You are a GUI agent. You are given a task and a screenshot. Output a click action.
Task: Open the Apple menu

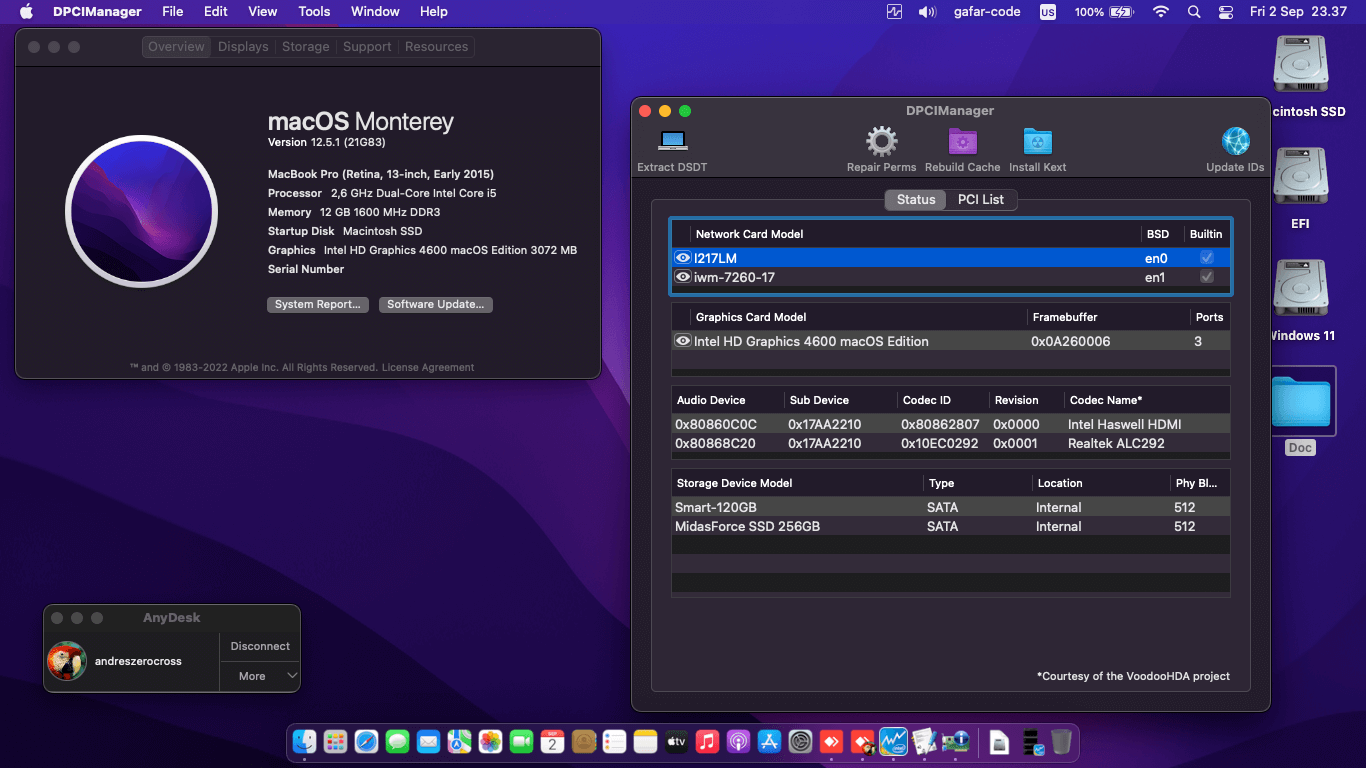[x=27, y=12]
